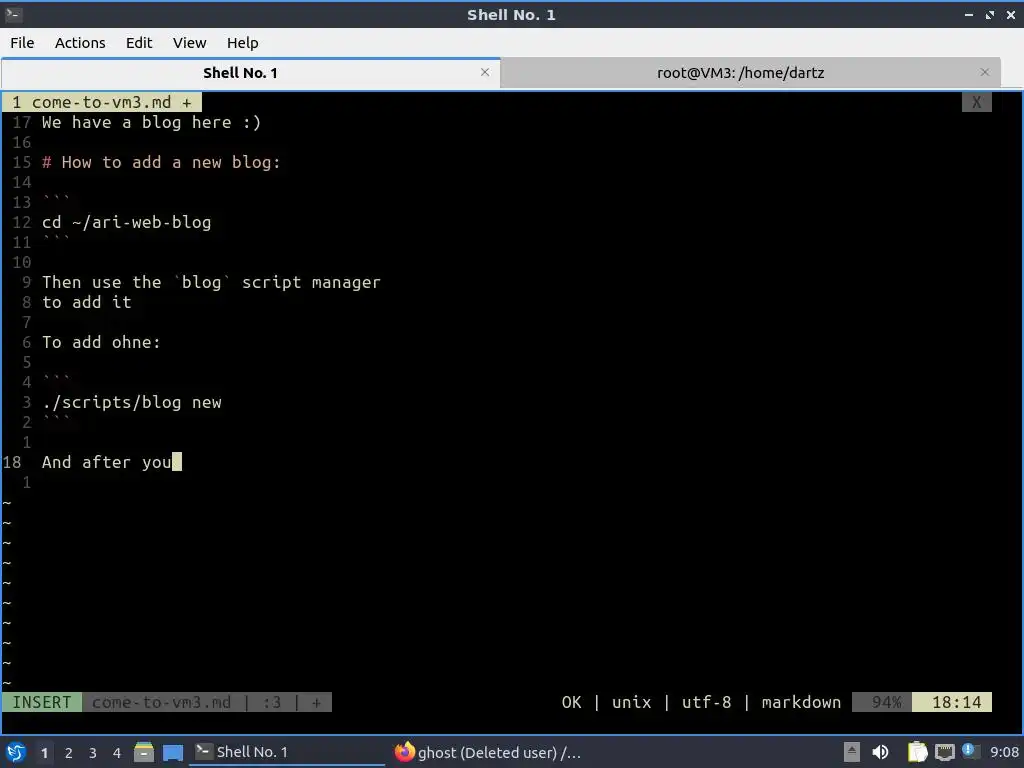
Task: Open the View menu
Action: click(189, 42)
